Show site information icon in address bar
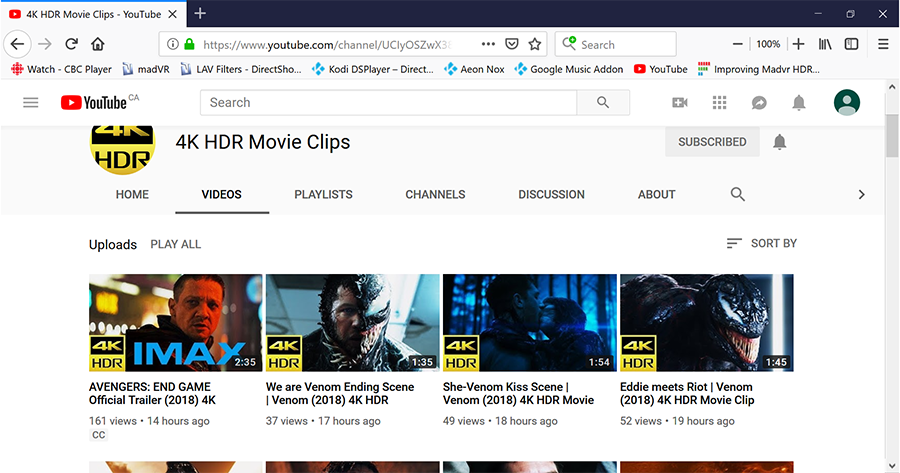This screenshot has height=473, width=900. tap(172, 44)
